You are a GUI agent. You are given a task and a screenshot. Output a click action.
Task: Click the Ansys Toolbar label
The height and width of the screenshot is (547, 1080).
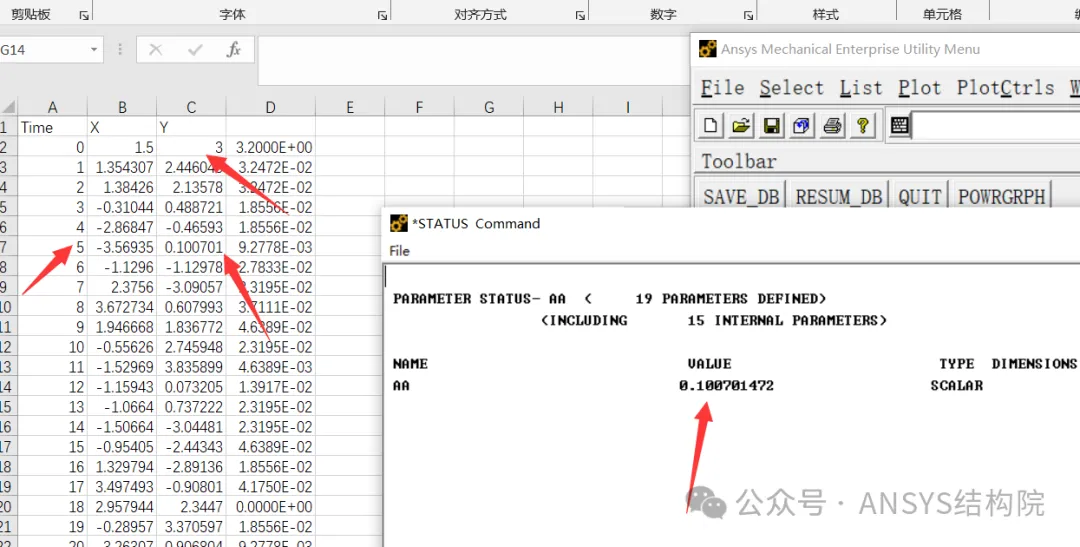pos(738,162)
